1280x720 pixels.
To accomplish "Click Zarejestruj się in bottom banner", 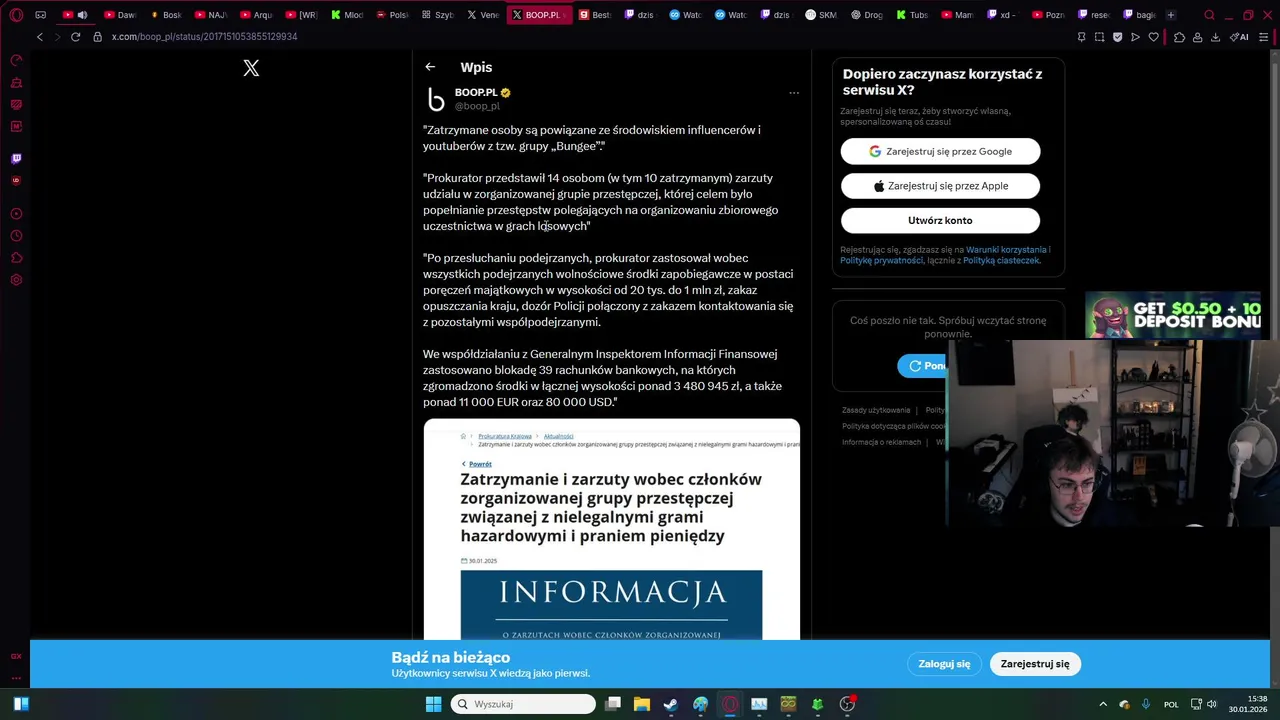I will pyautogui.click(x=1035, y=664).
